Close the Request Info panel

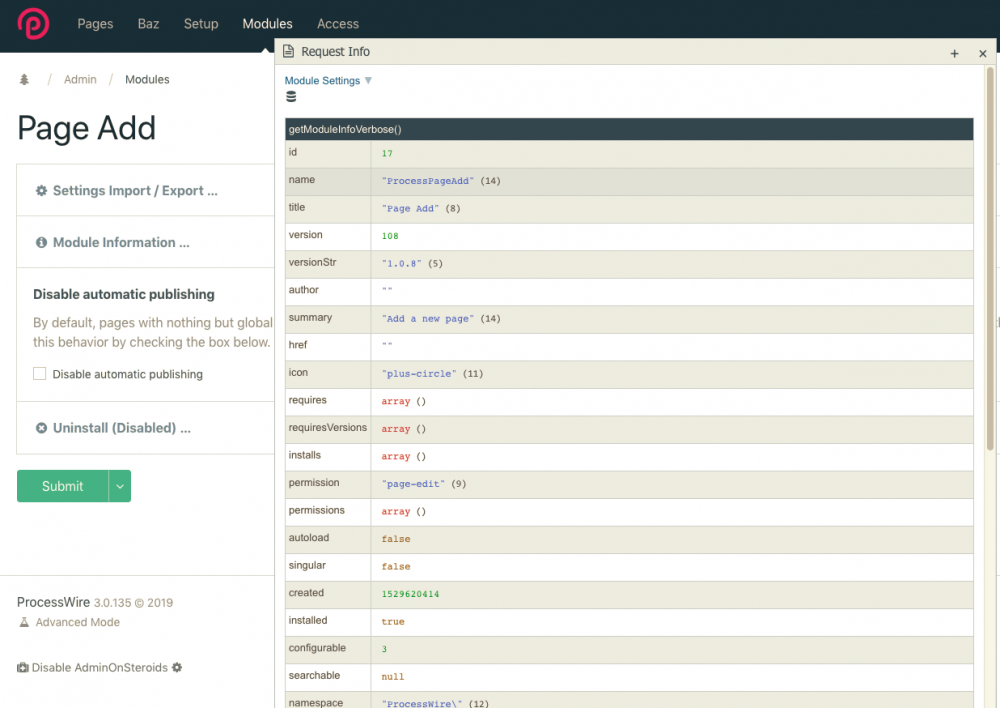click(x=982, y=54)
